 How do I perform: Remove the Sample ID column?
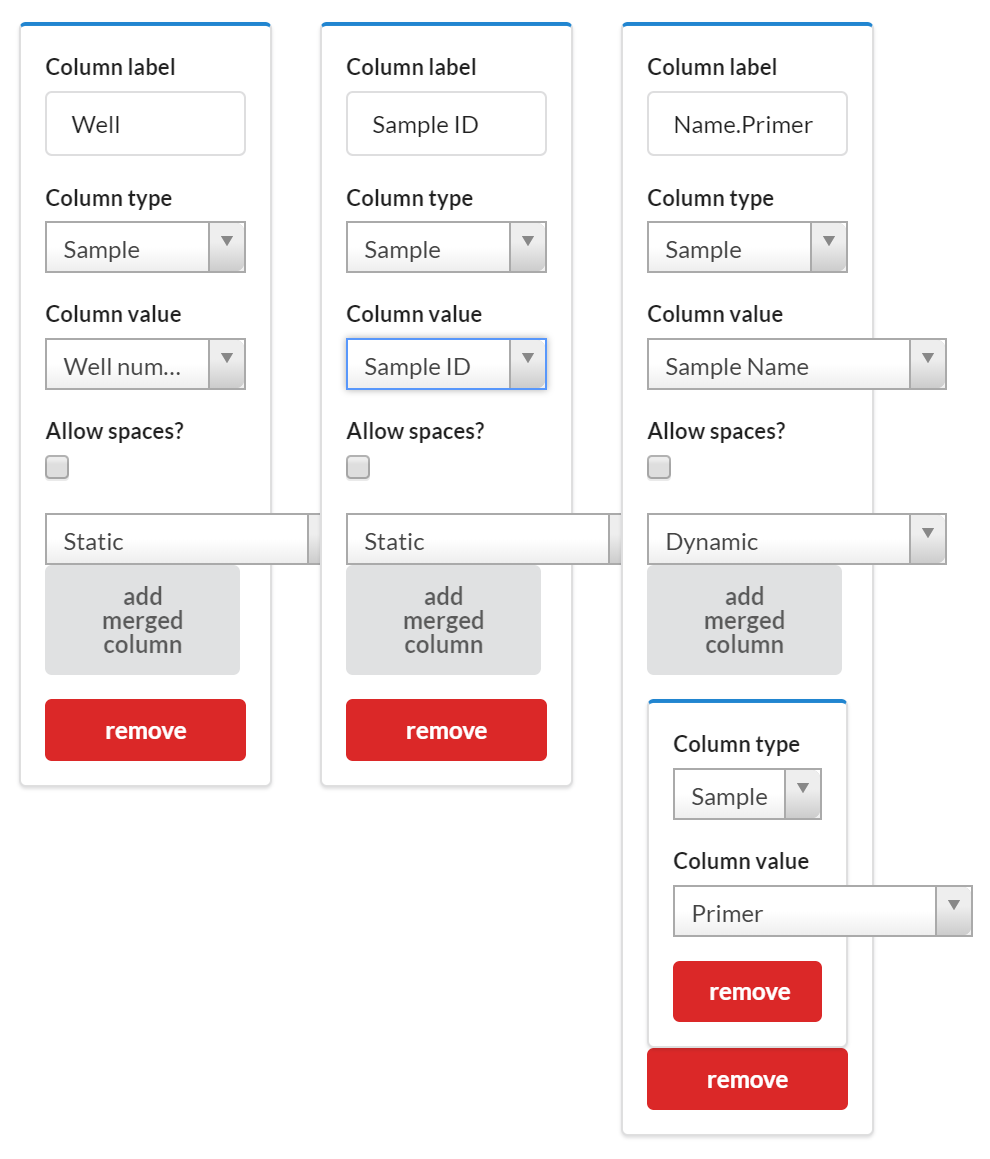446,730
